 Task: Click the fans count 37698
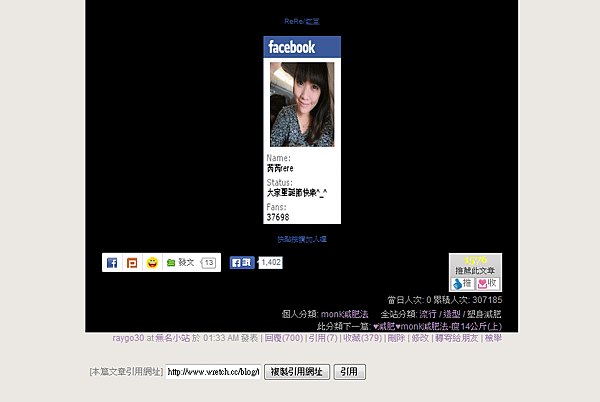pyautogui.click(x=278, y=217)
